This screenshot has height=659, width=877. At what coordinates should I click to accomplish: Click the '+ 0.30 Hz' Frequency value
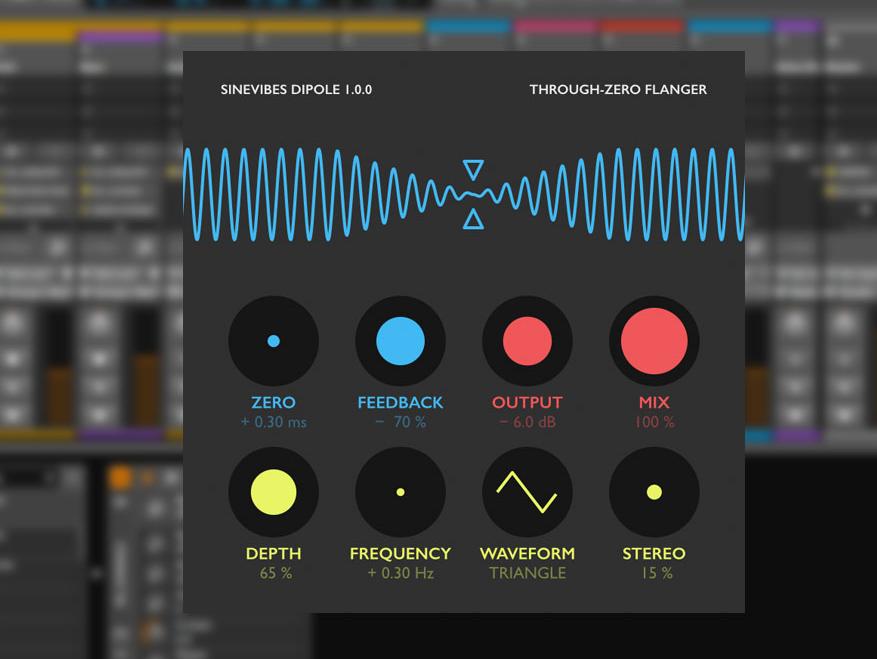[400, 573]
